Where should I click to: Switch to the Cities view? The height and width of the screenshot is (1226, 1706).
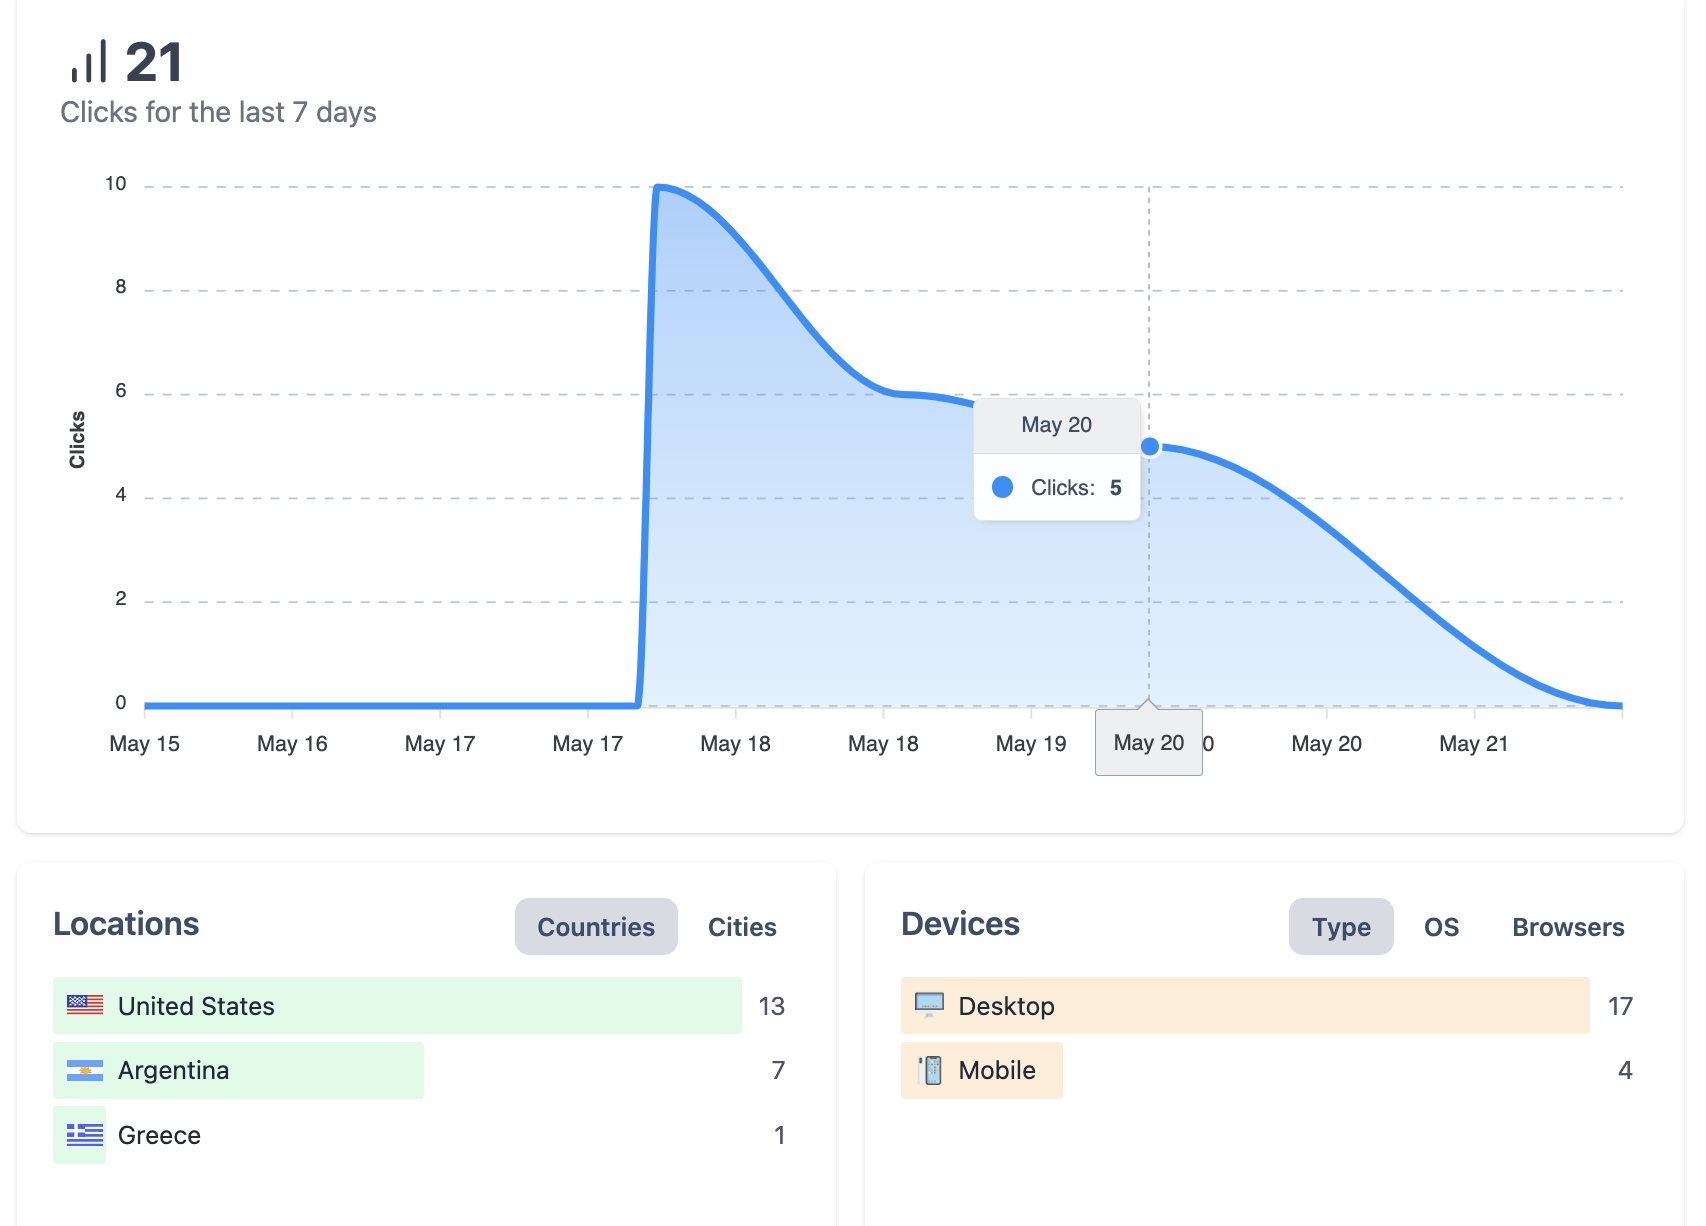click(741, 927)
